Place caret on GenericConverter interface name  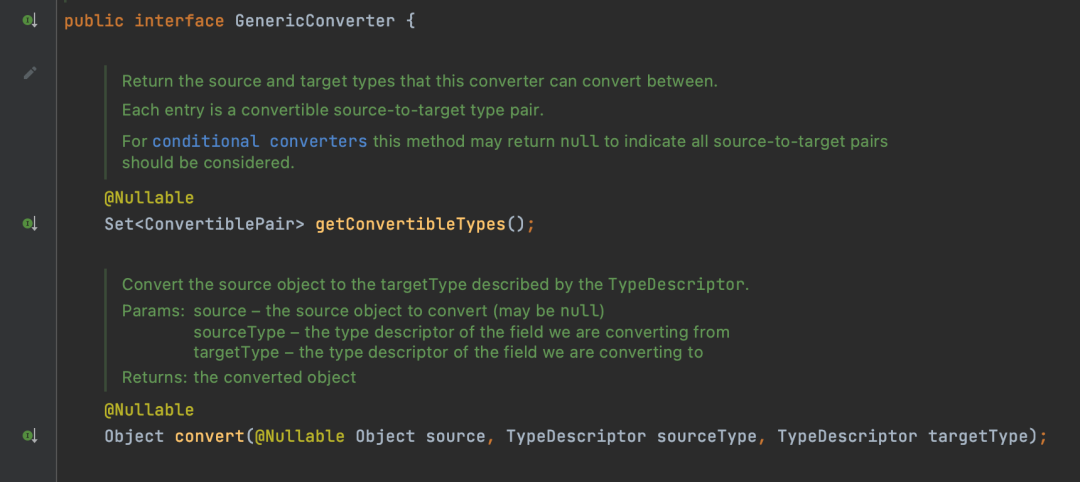315,21
